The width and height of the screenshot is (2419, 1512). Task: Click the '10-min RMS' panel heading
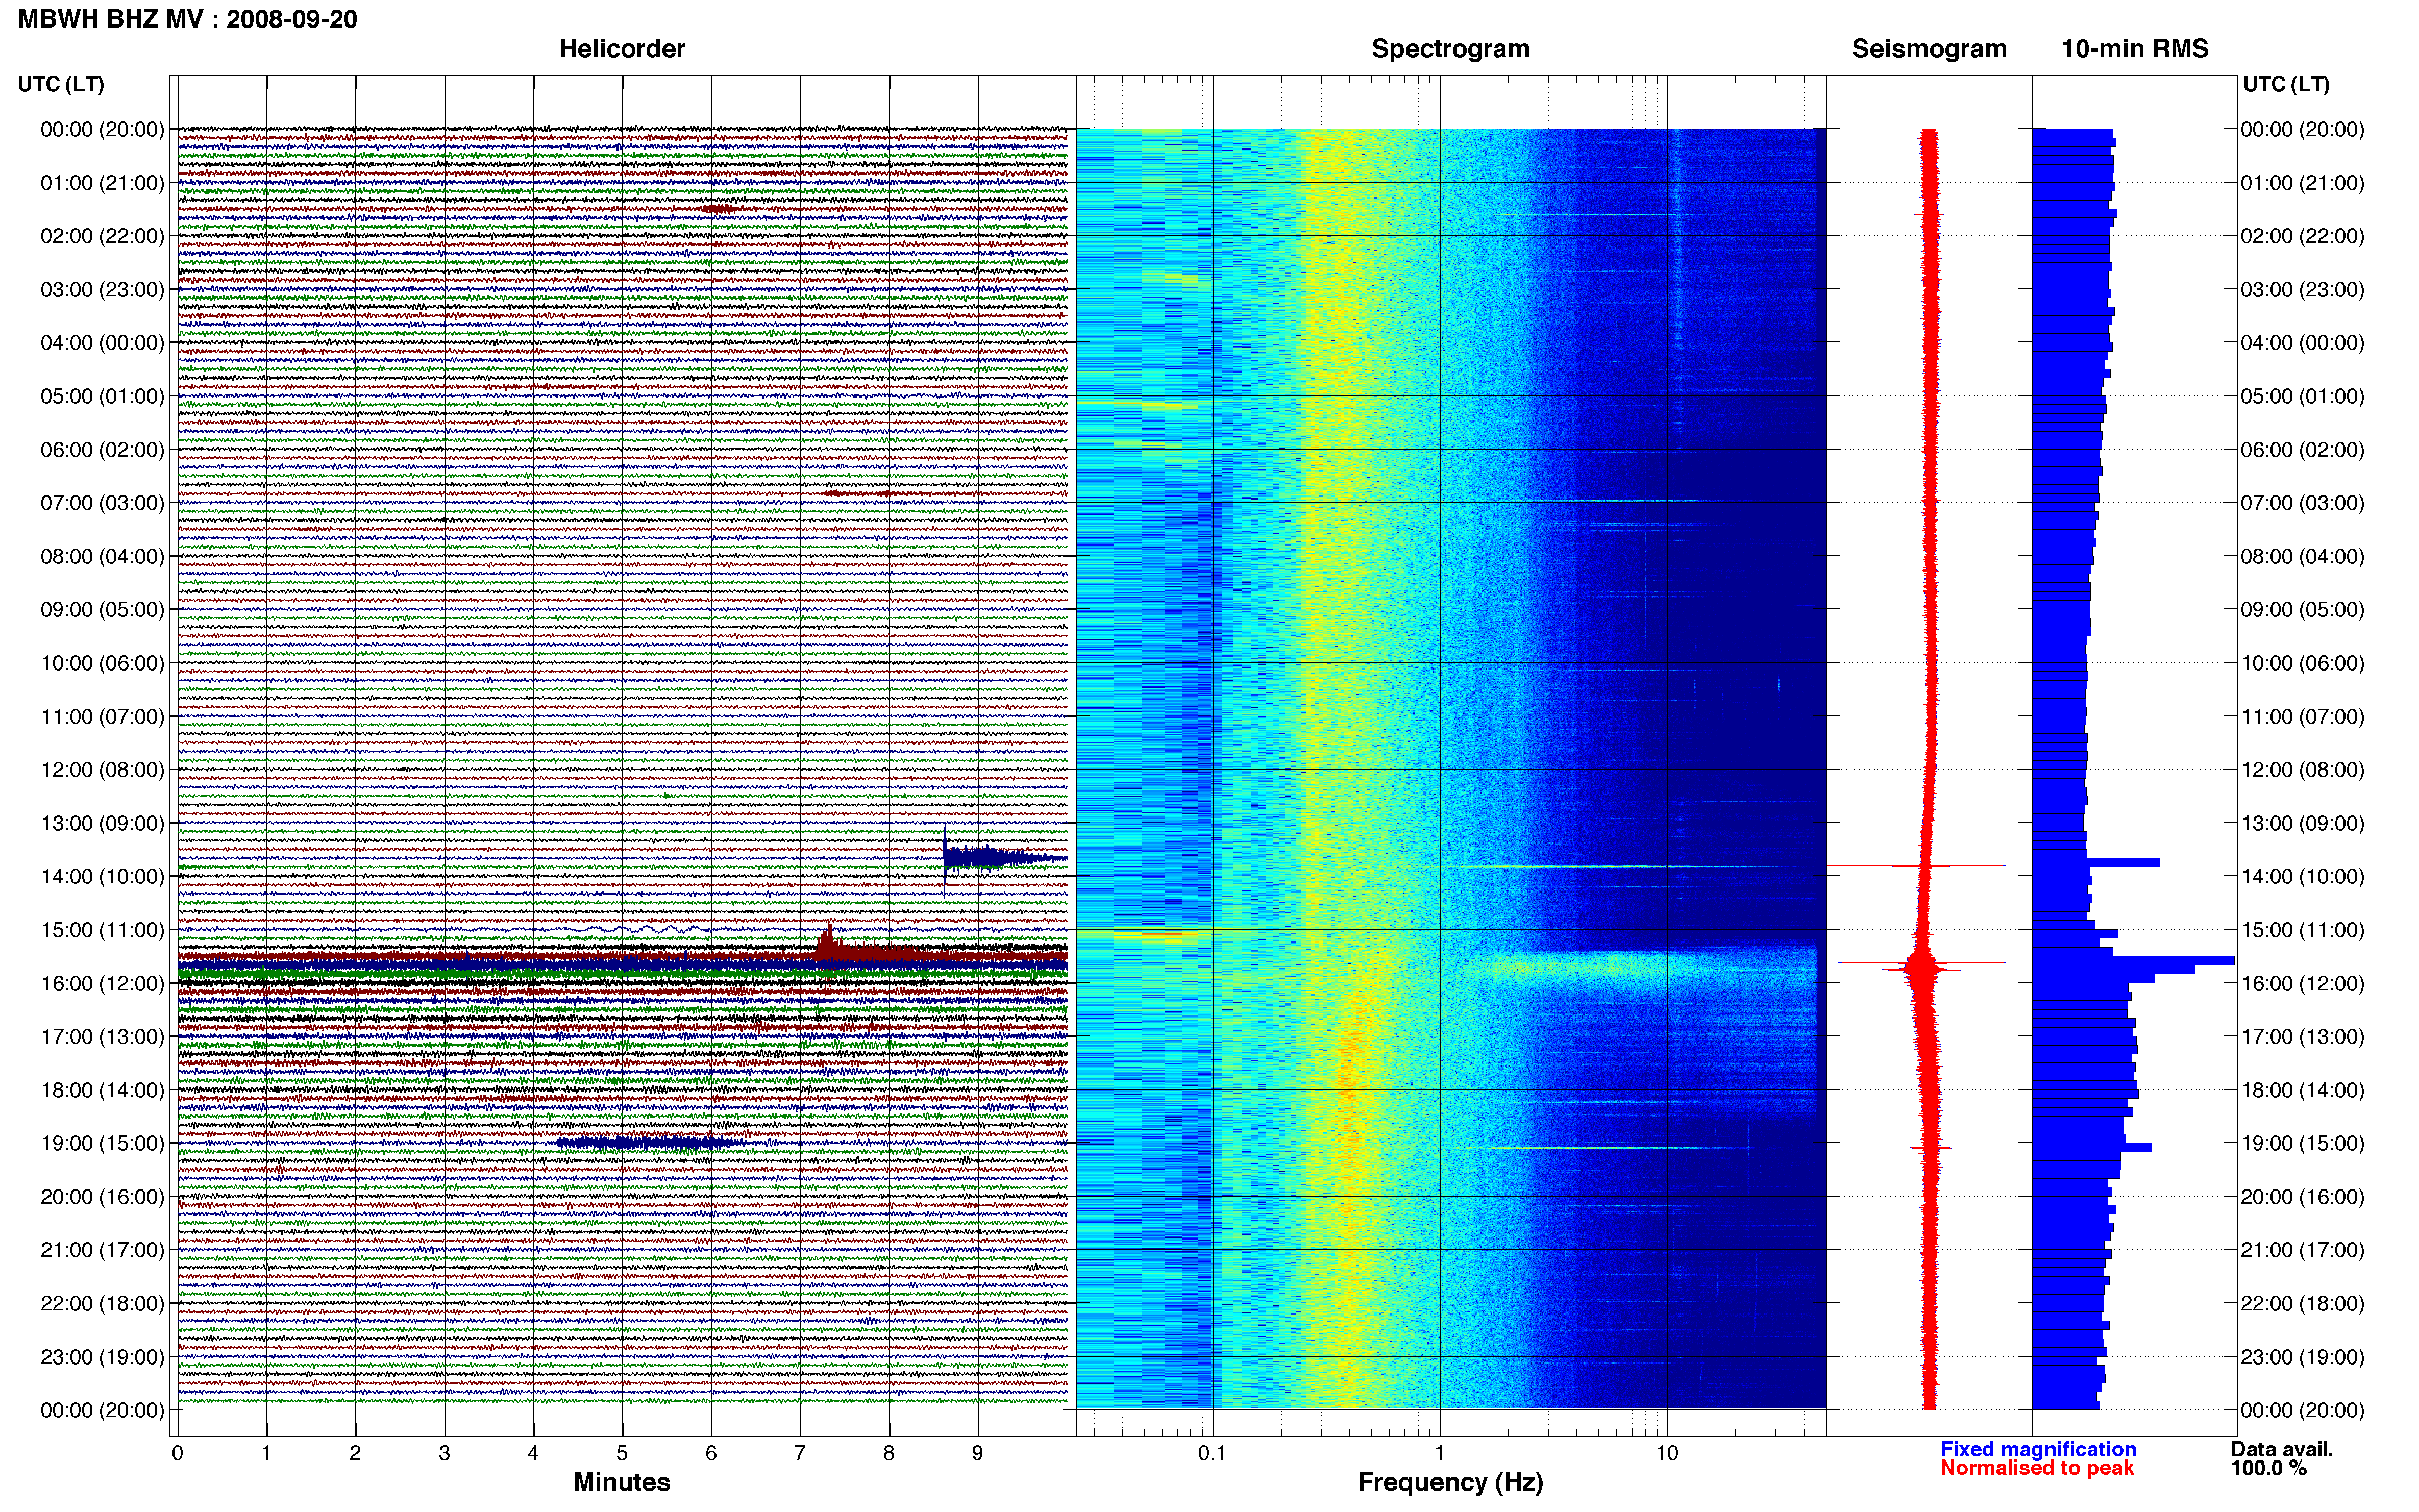[2134, 49]
